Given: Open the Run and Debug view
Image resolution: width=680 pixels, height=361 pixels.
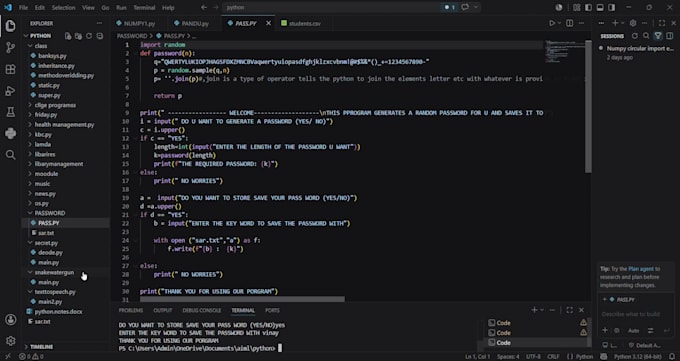Looking at the screenshot, I should point(10,91).
